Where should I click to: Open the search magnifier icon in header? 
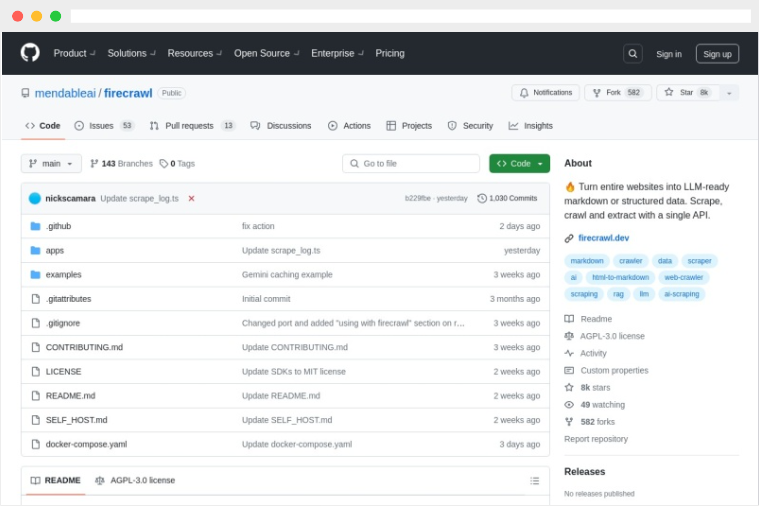pyautogui.click(x=632, y=54)
